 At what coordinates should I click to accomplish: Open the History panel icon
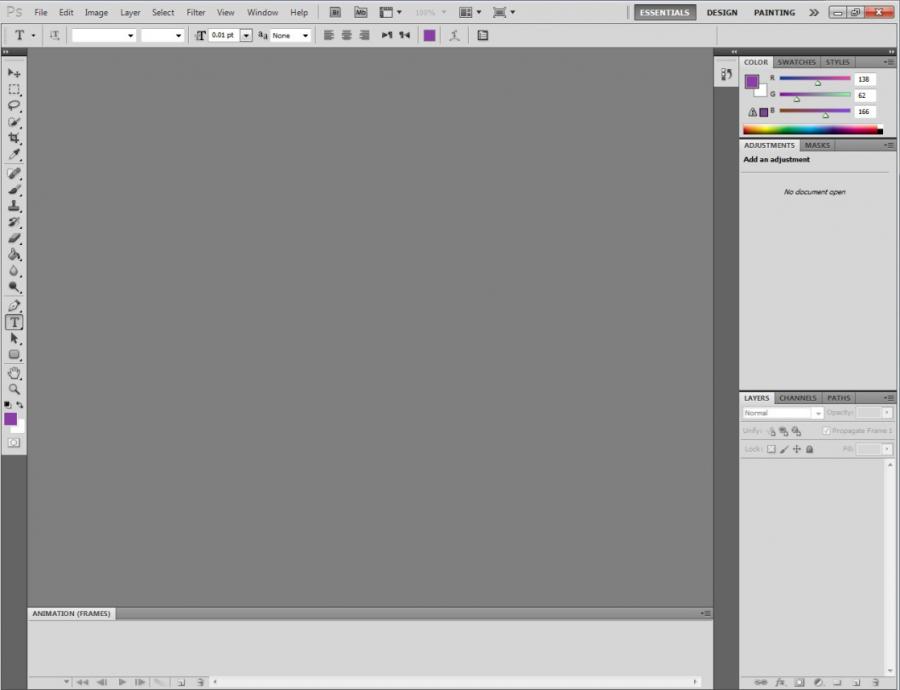click(726, 75)
